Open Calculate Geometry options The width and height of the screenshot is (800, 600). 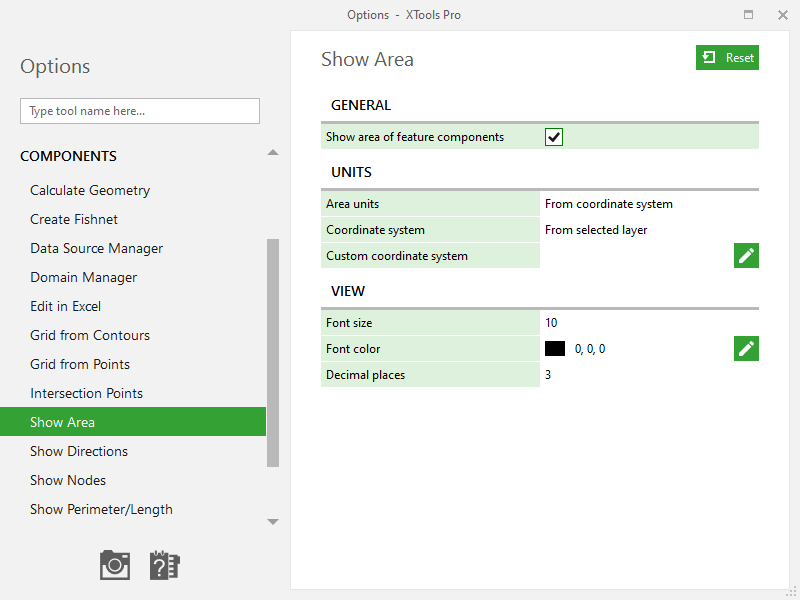tap(90, 190)
